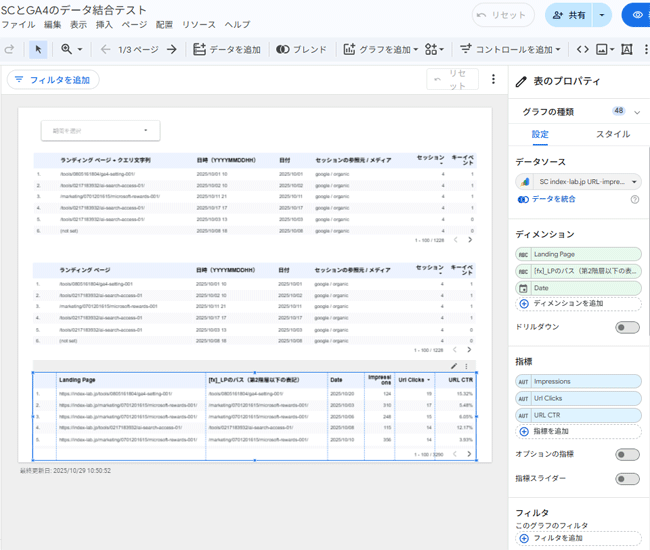Click the help icon beside データを統合

pos(635,200)
